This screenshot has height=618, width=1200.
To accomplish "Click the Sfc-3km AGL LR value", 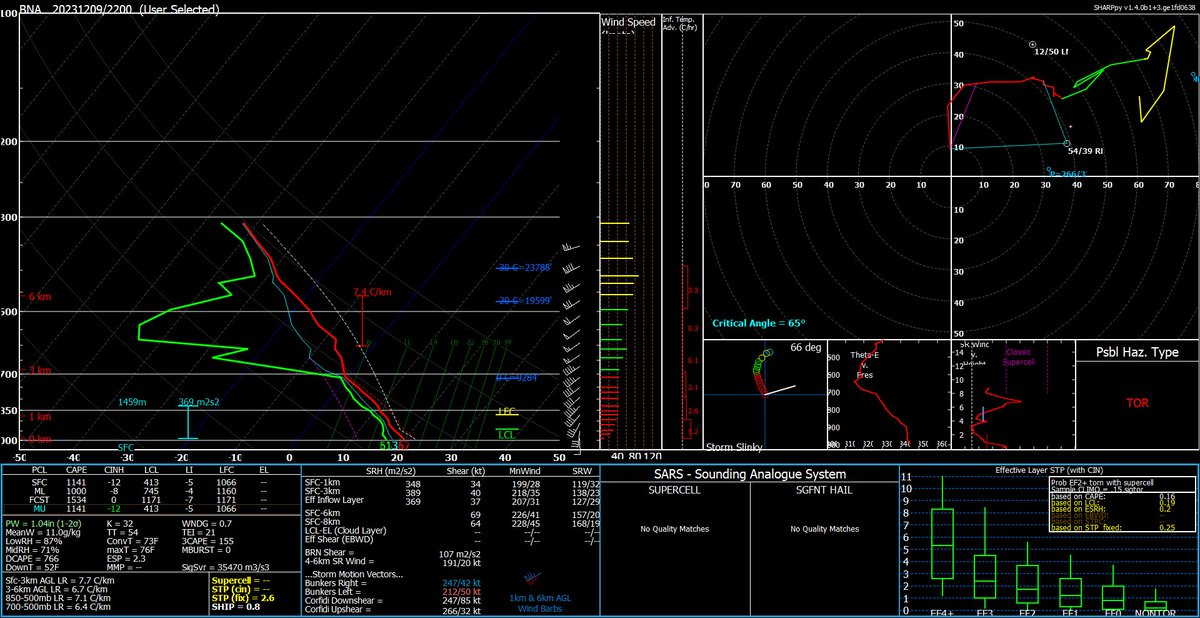I will tap(60, 580).
